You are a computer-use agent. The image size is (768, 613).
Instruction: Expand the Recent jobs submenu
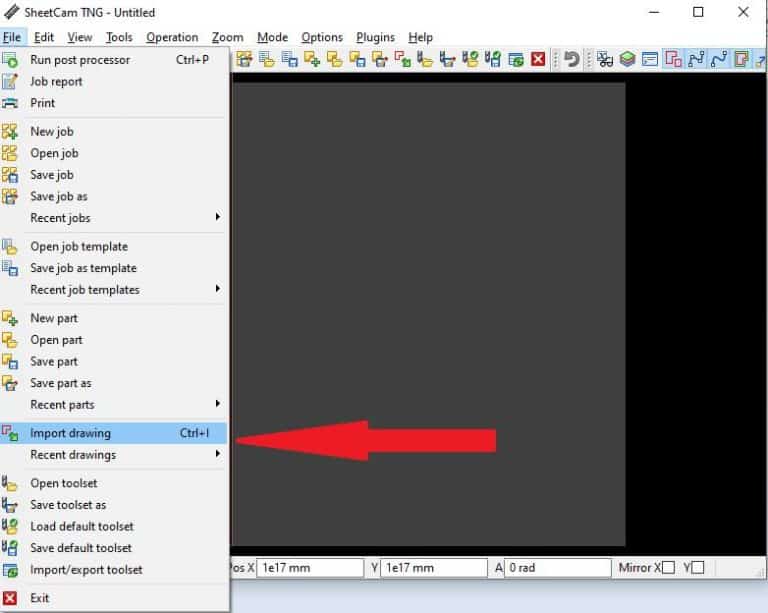click(x=217, y=218)
